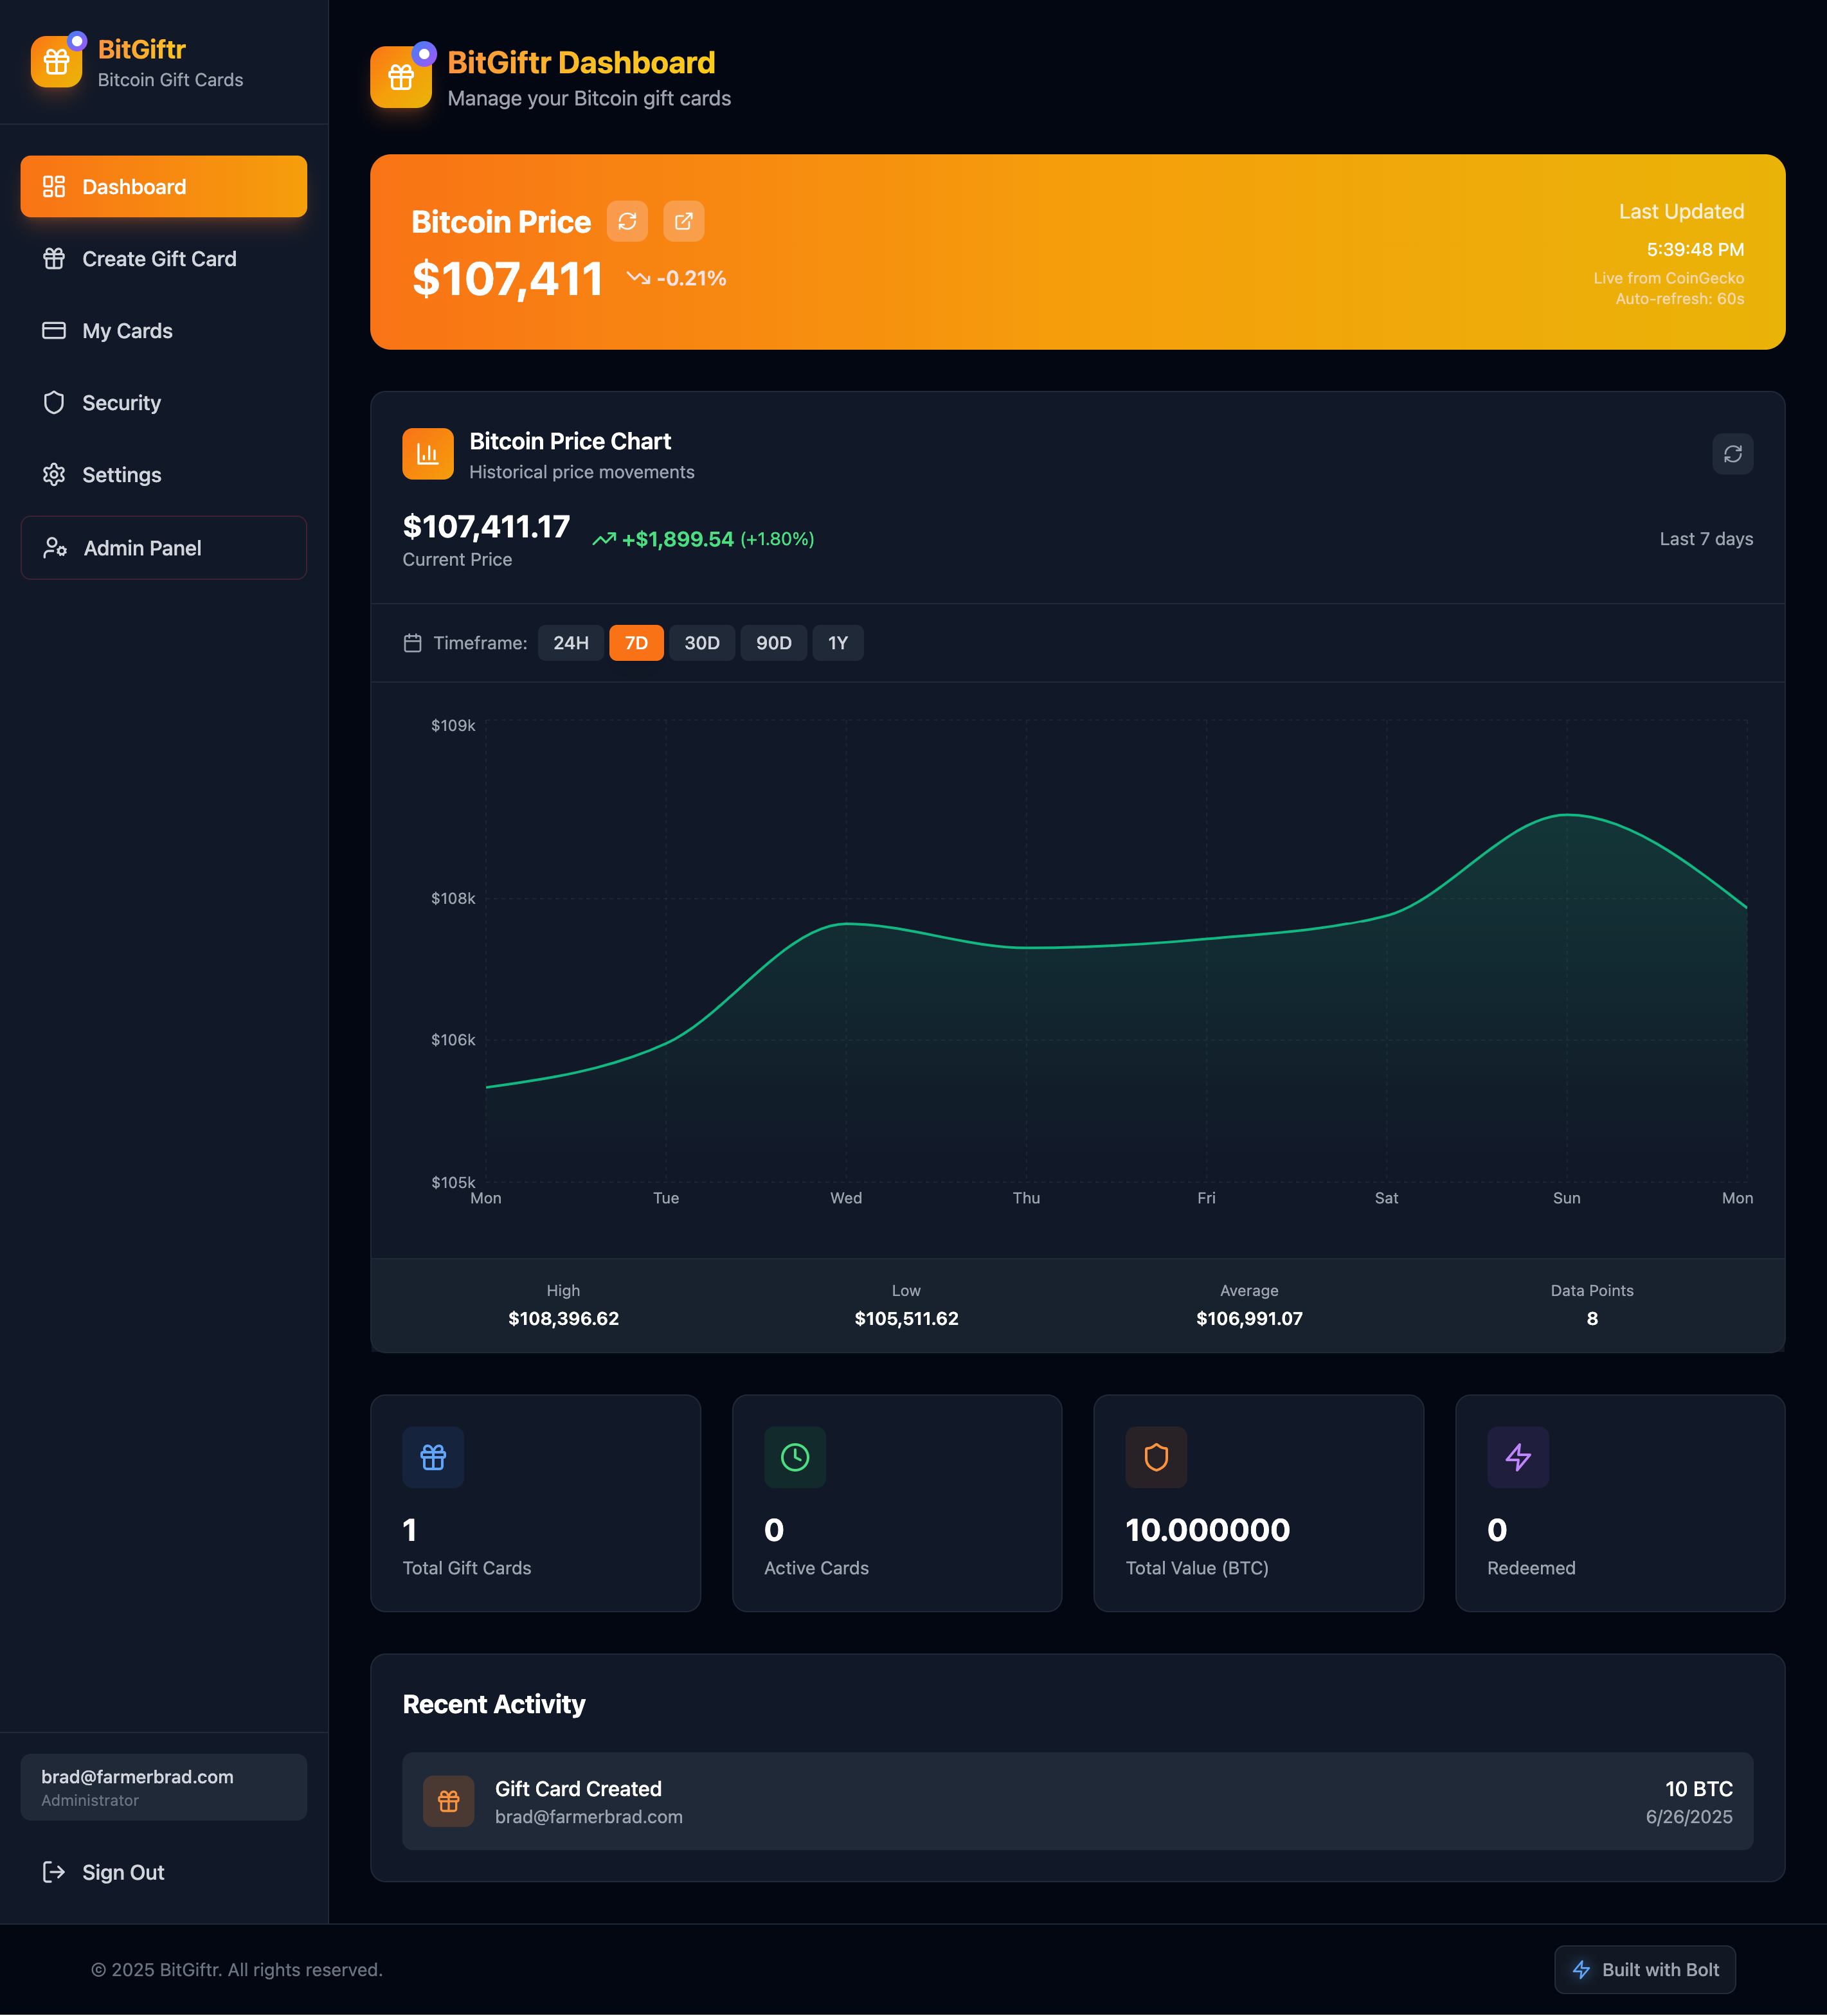Viewport: 1827px width, 2016px height.
Task: Click the green clock icon on Active Cards
Action: pos(794,1457)
